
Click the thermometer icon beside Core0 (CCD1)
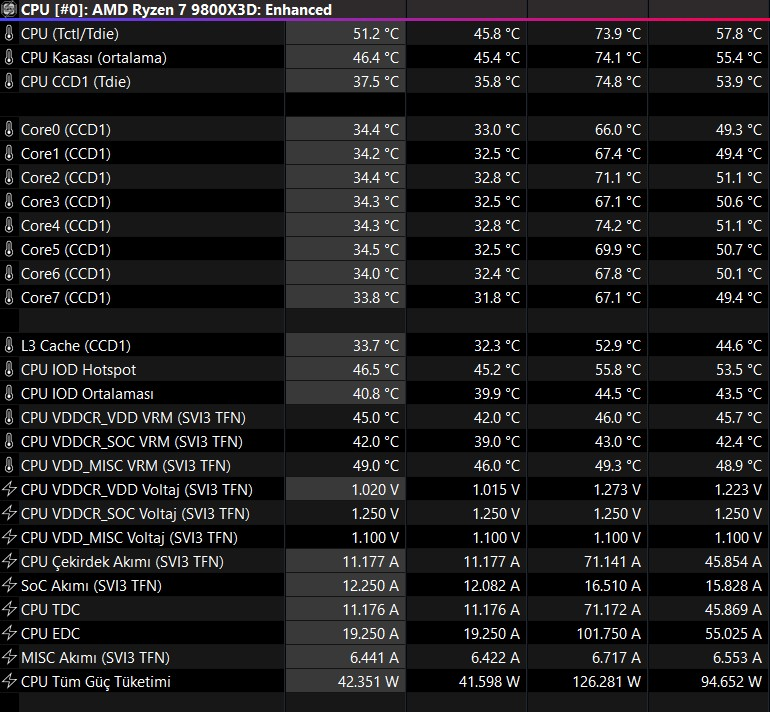9,130
